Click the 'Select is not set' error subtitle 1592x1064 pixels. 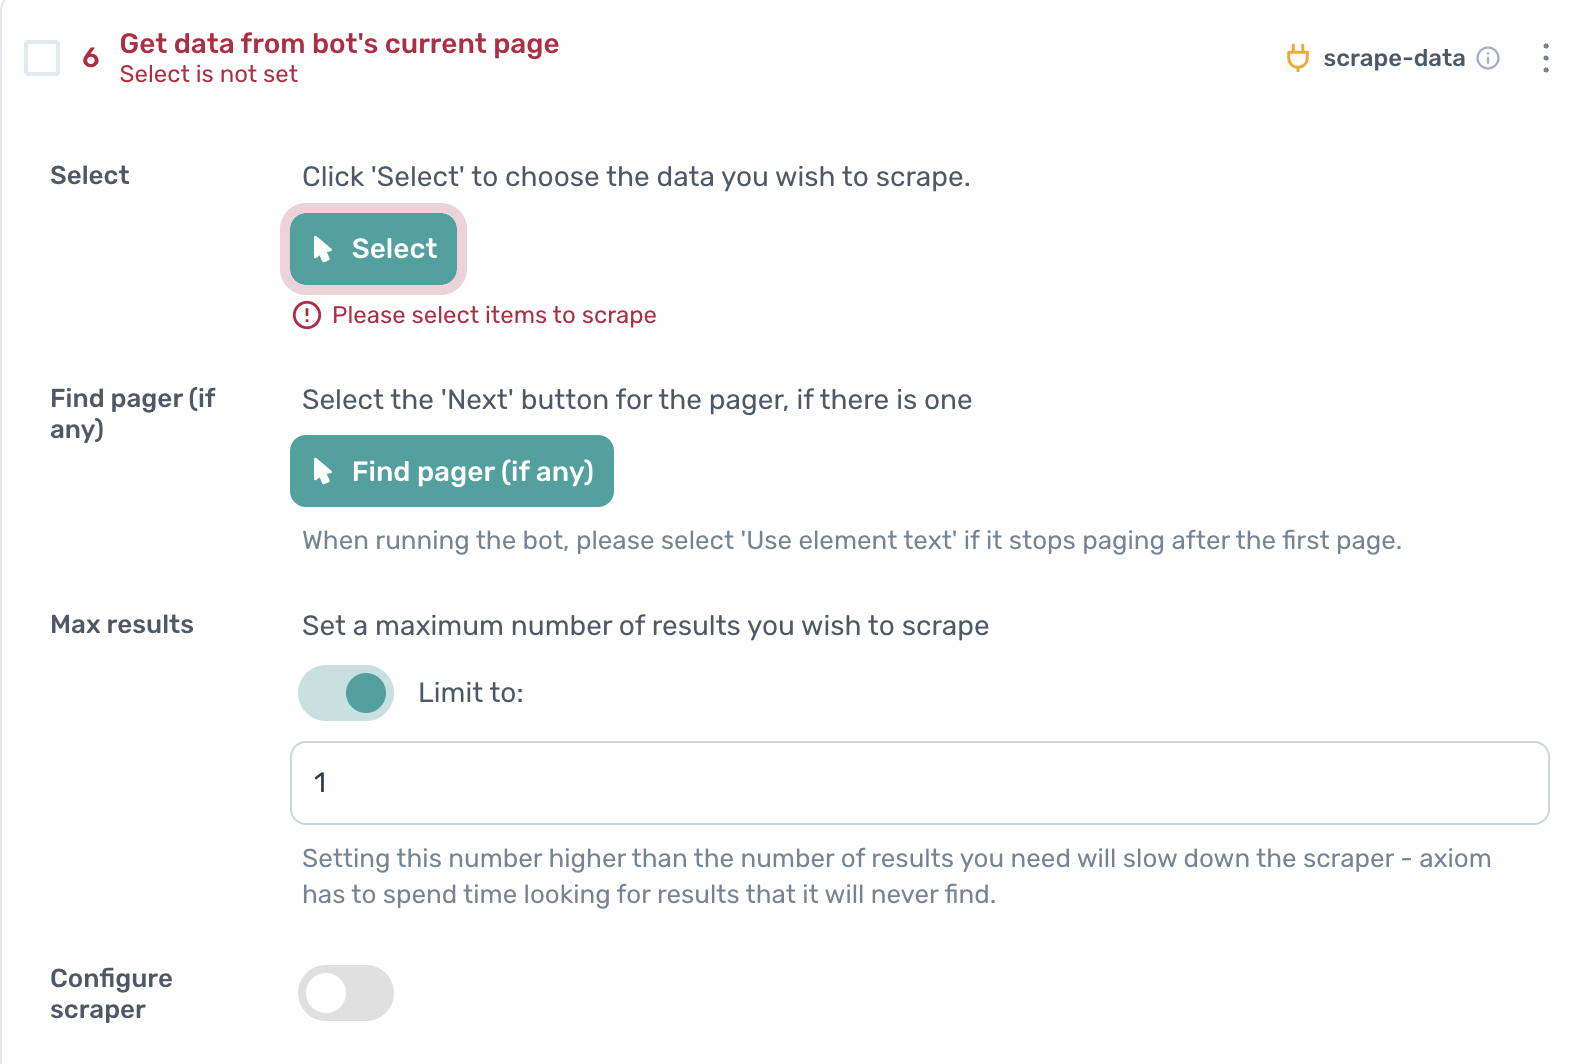pos(208,75)
